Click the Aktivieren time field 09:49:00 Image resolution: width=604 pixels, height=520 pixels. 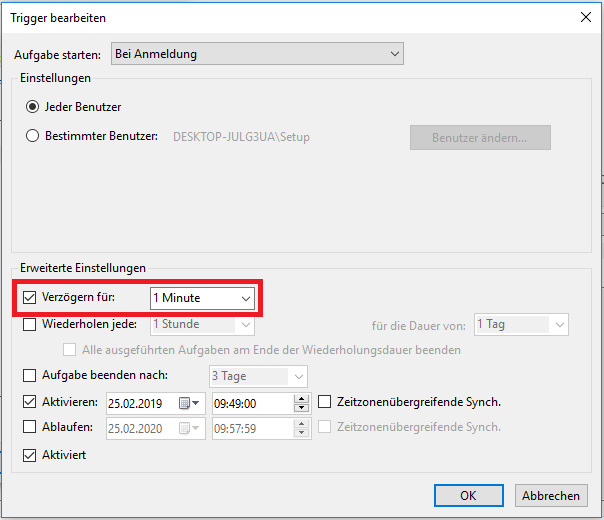point(250,403)
